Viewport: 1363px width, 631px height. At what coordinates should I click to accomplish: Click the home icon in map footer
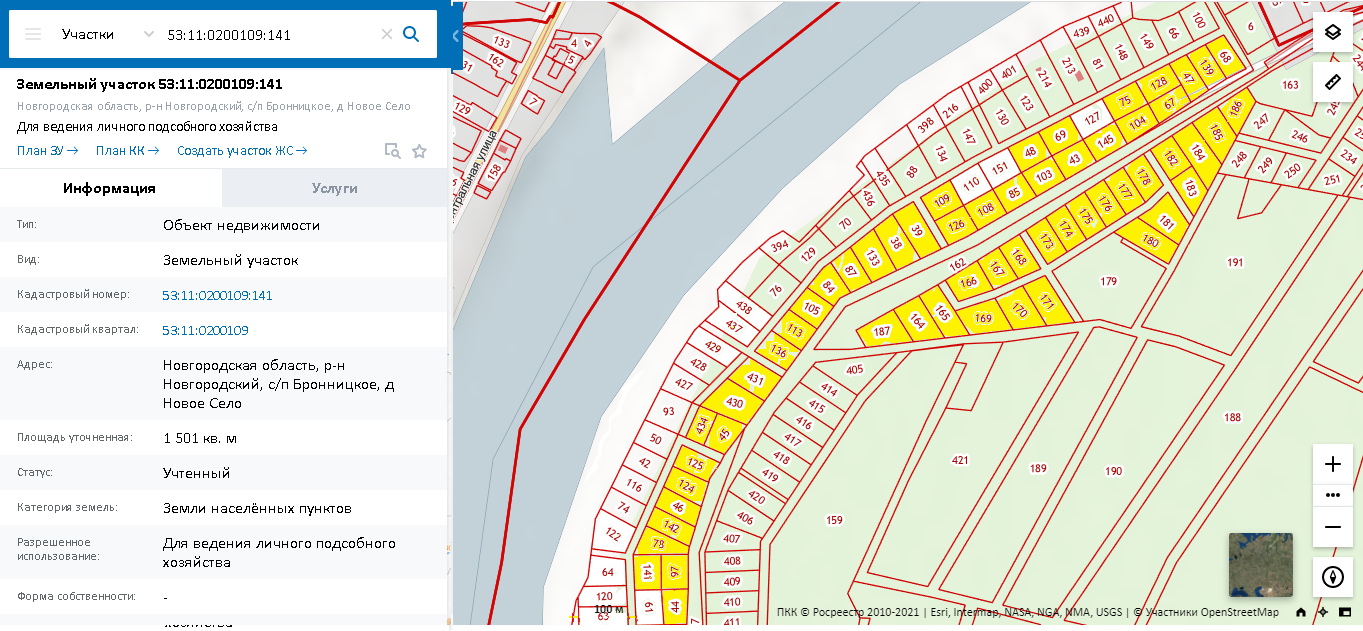click(1301, 612)
